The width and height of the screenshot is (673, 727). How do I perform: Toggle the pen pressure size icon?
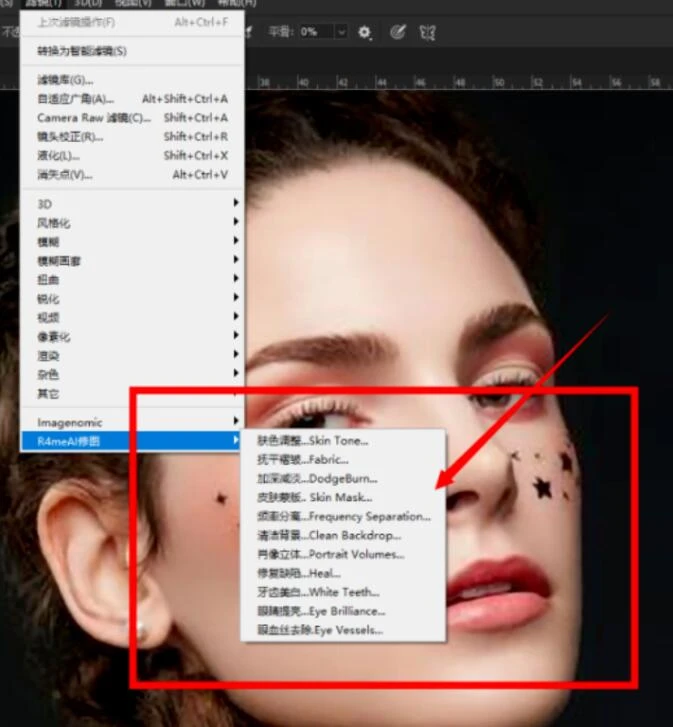coord(398,32)
